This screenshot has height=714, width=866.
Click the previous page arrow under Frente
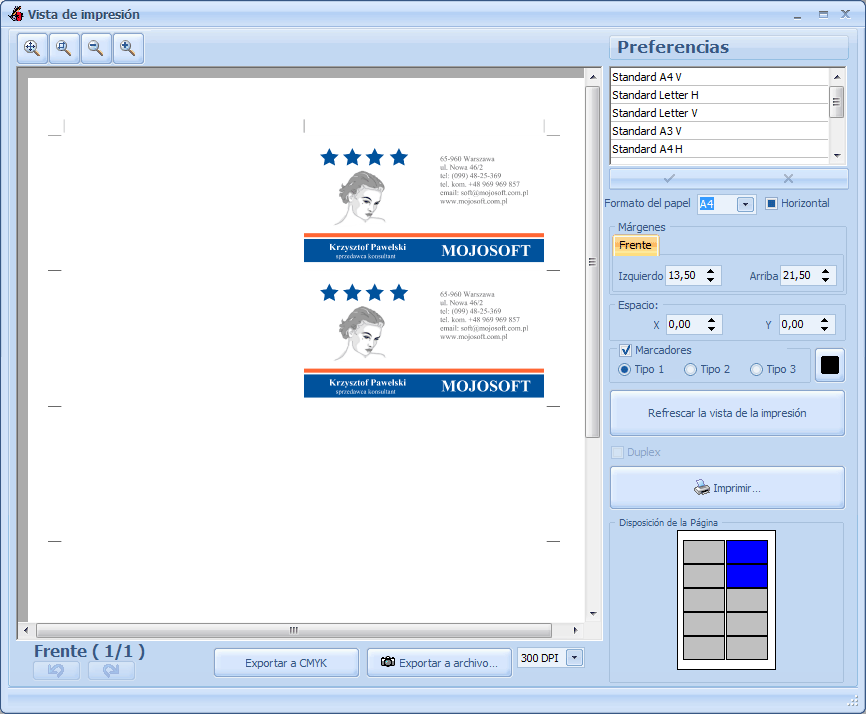pos(56,670)
